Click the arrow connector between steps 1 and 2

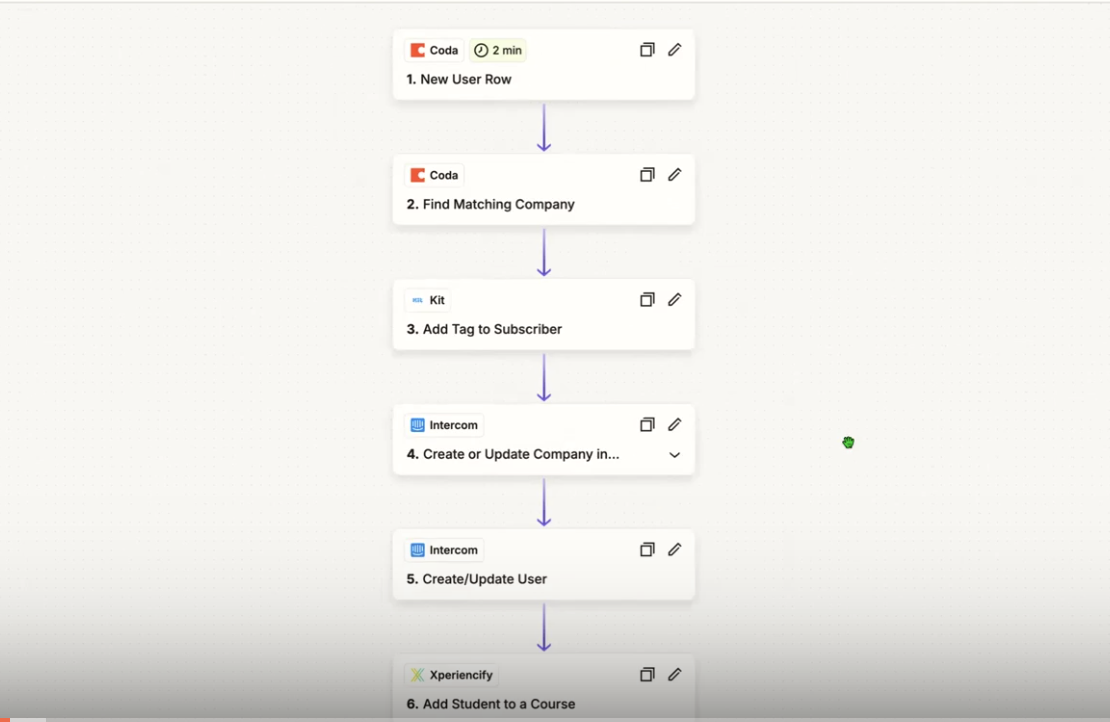point(544,127)
